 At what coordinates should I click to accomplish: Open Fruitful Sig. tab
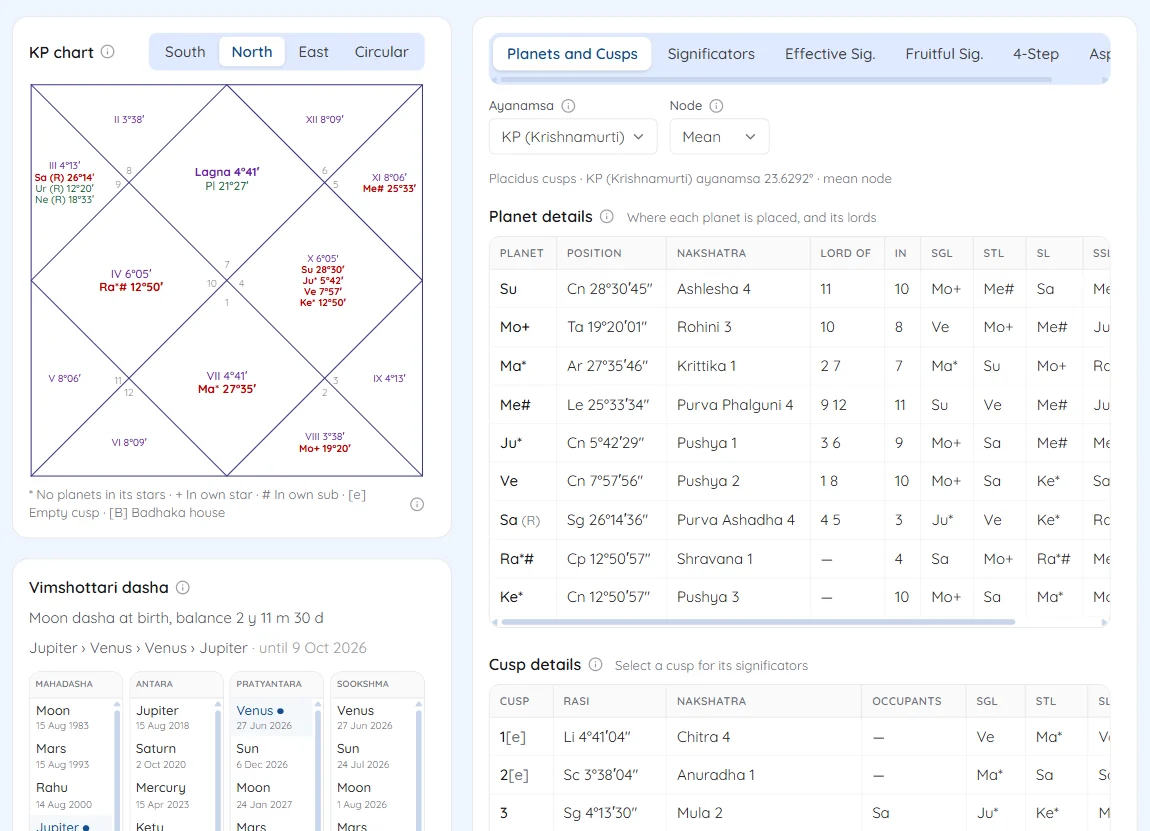coord(944,54)
